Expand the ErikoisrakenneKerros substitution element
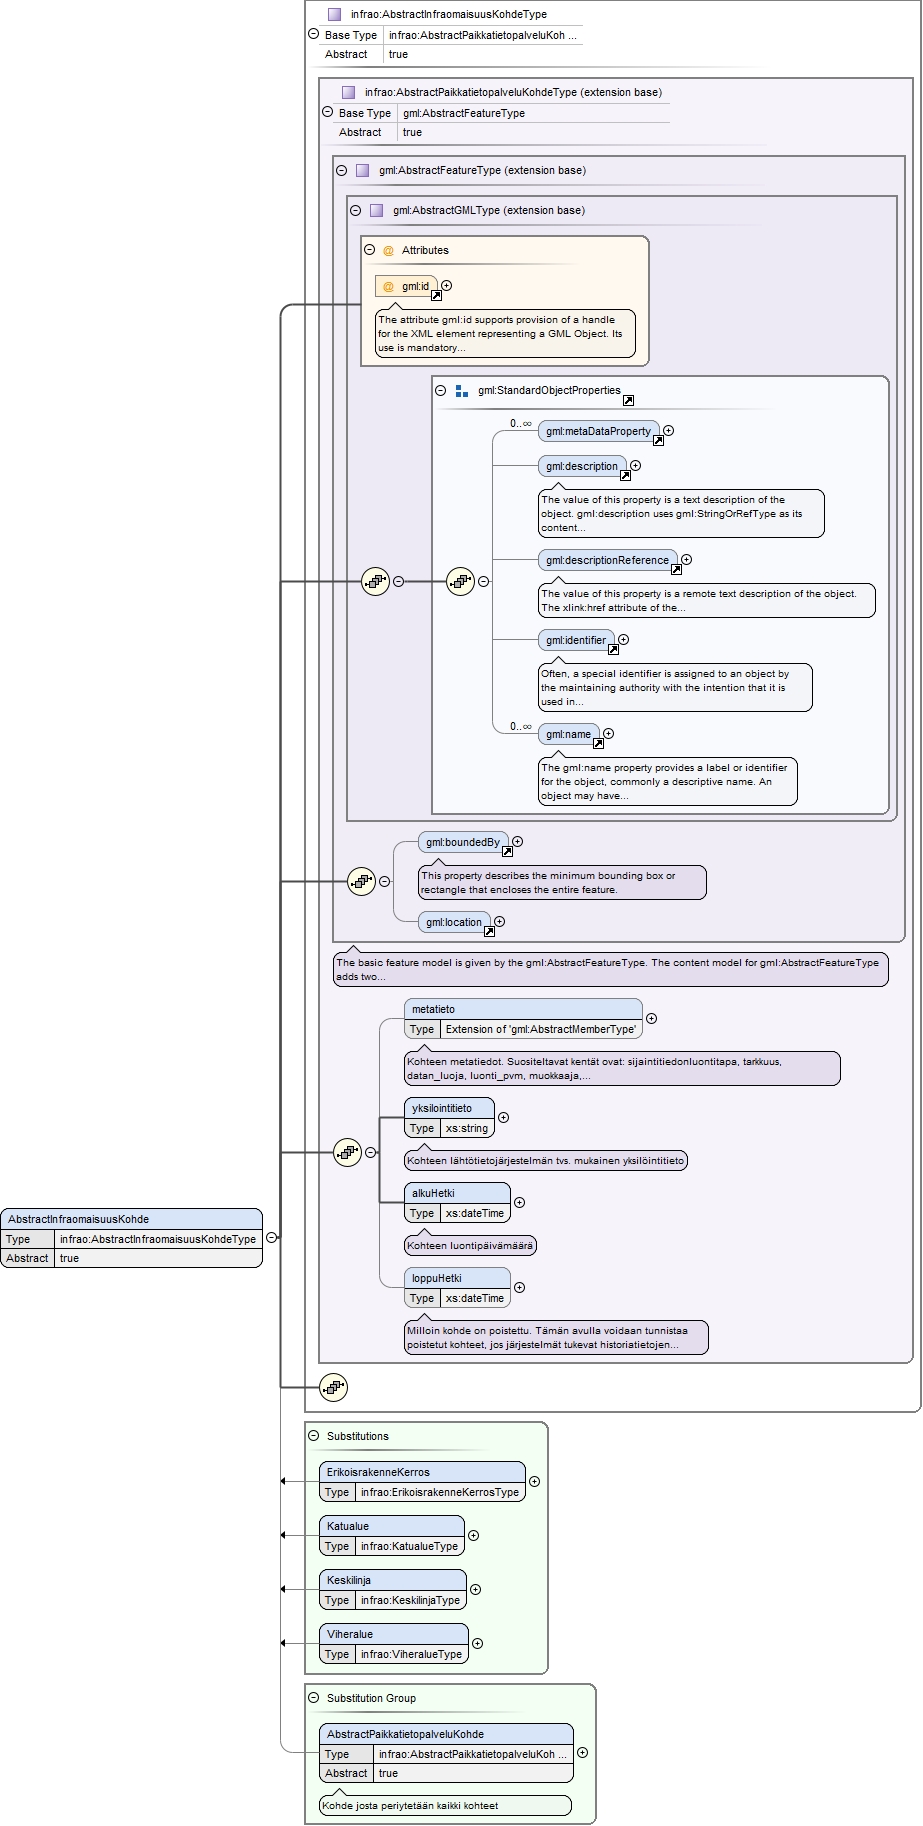 click(x=534, y=1481)
